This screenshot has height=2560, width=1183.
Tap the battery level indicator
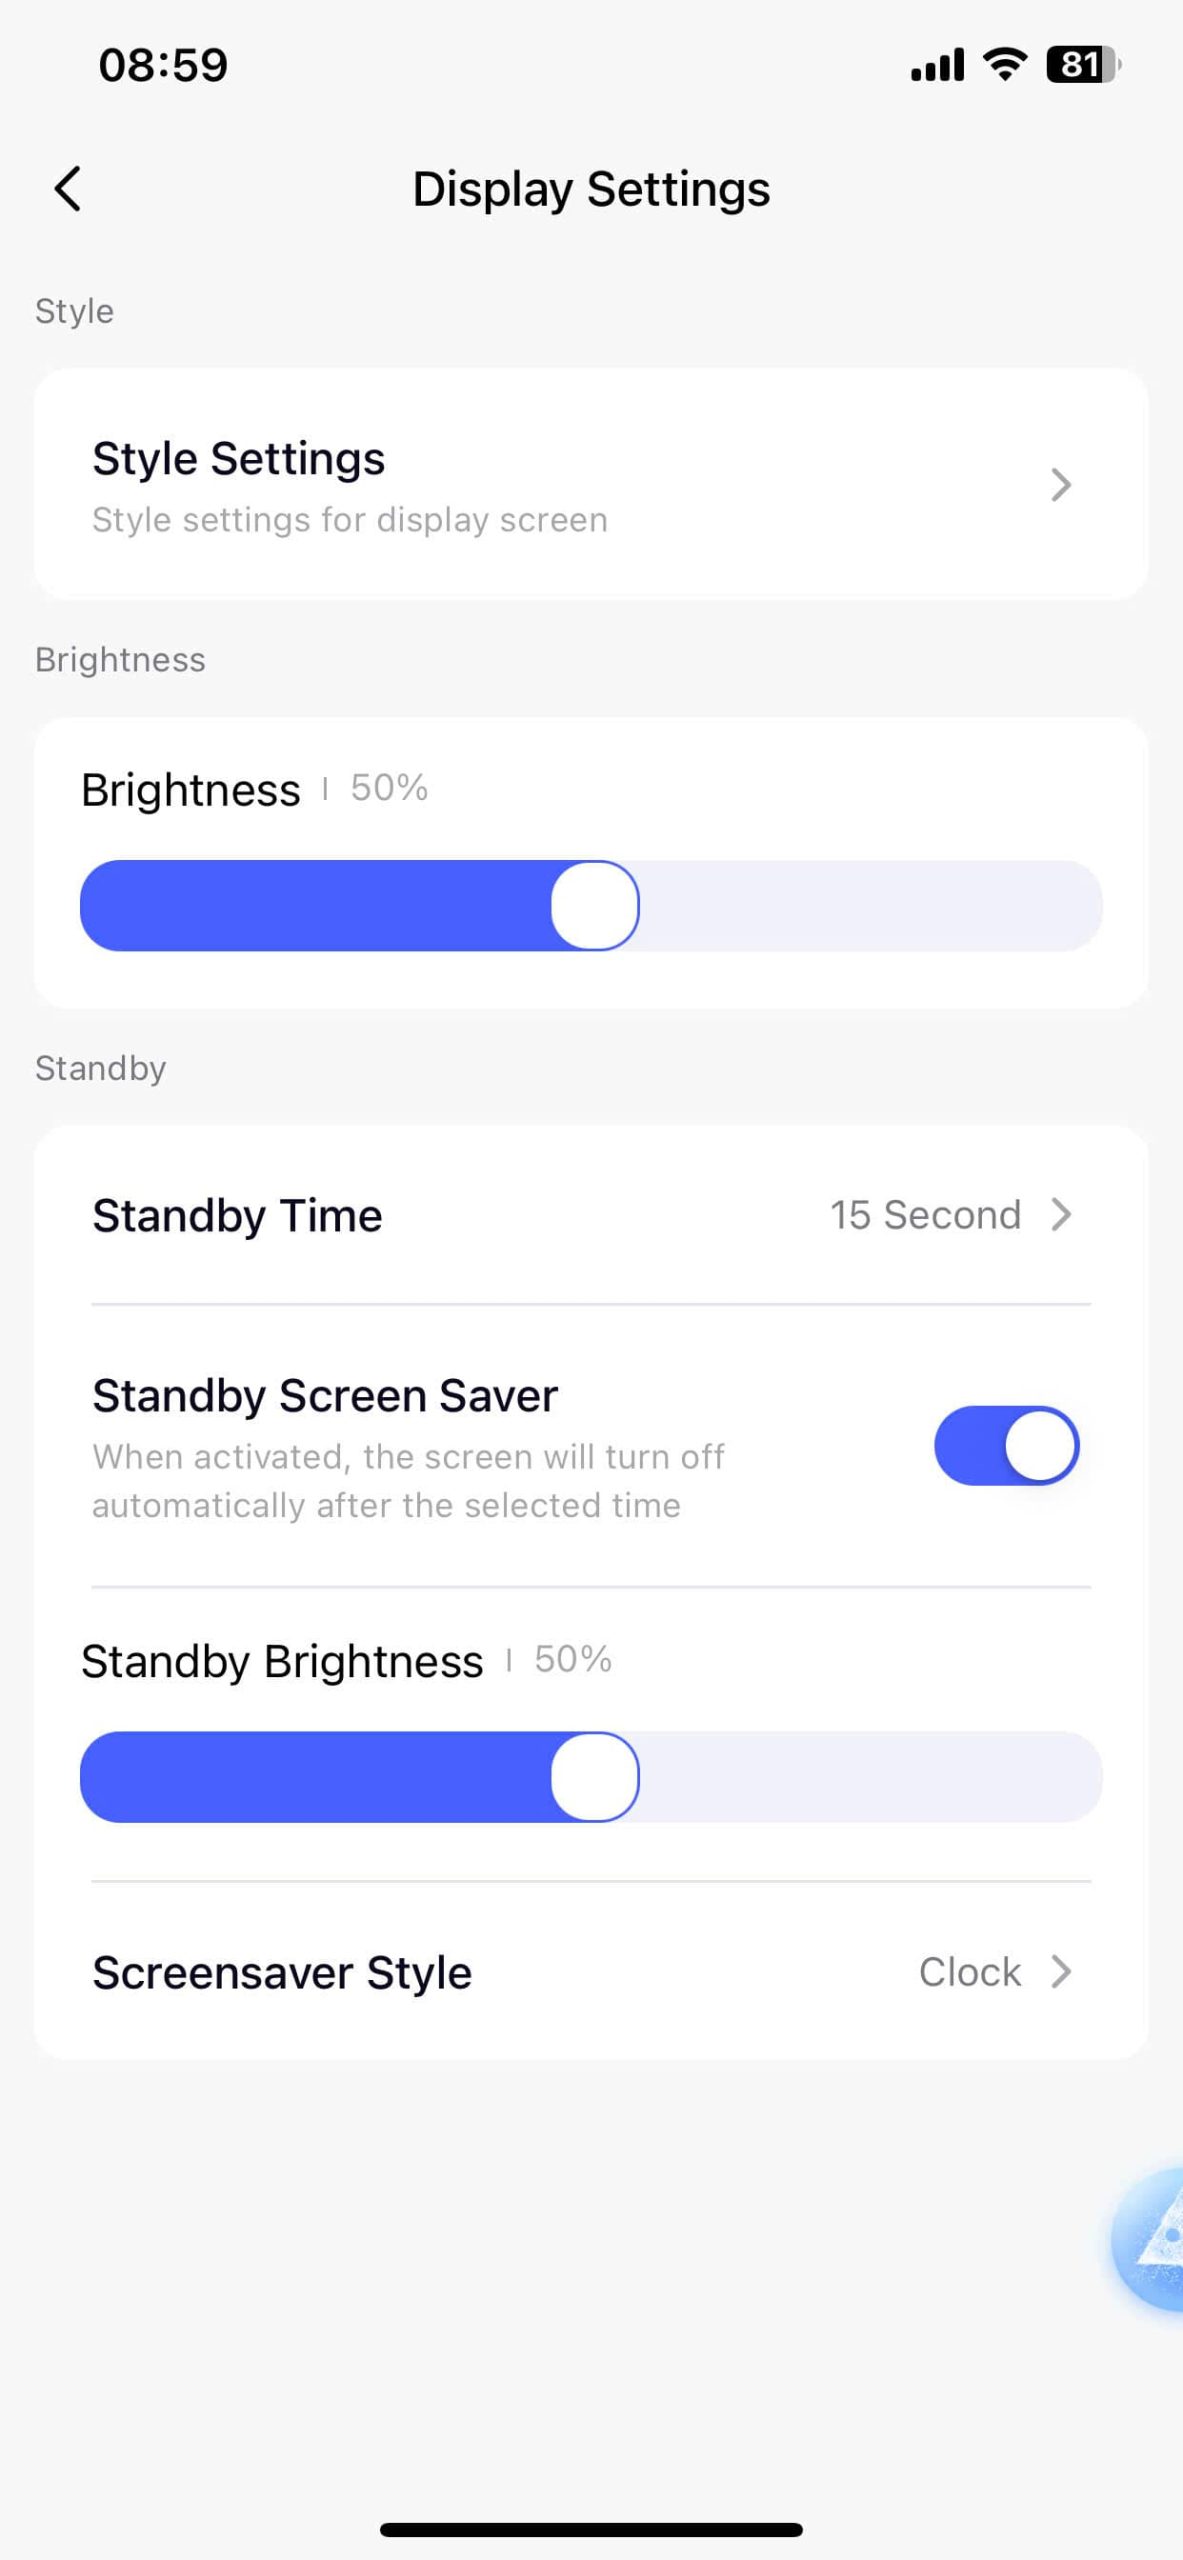tap(1082, 65)
